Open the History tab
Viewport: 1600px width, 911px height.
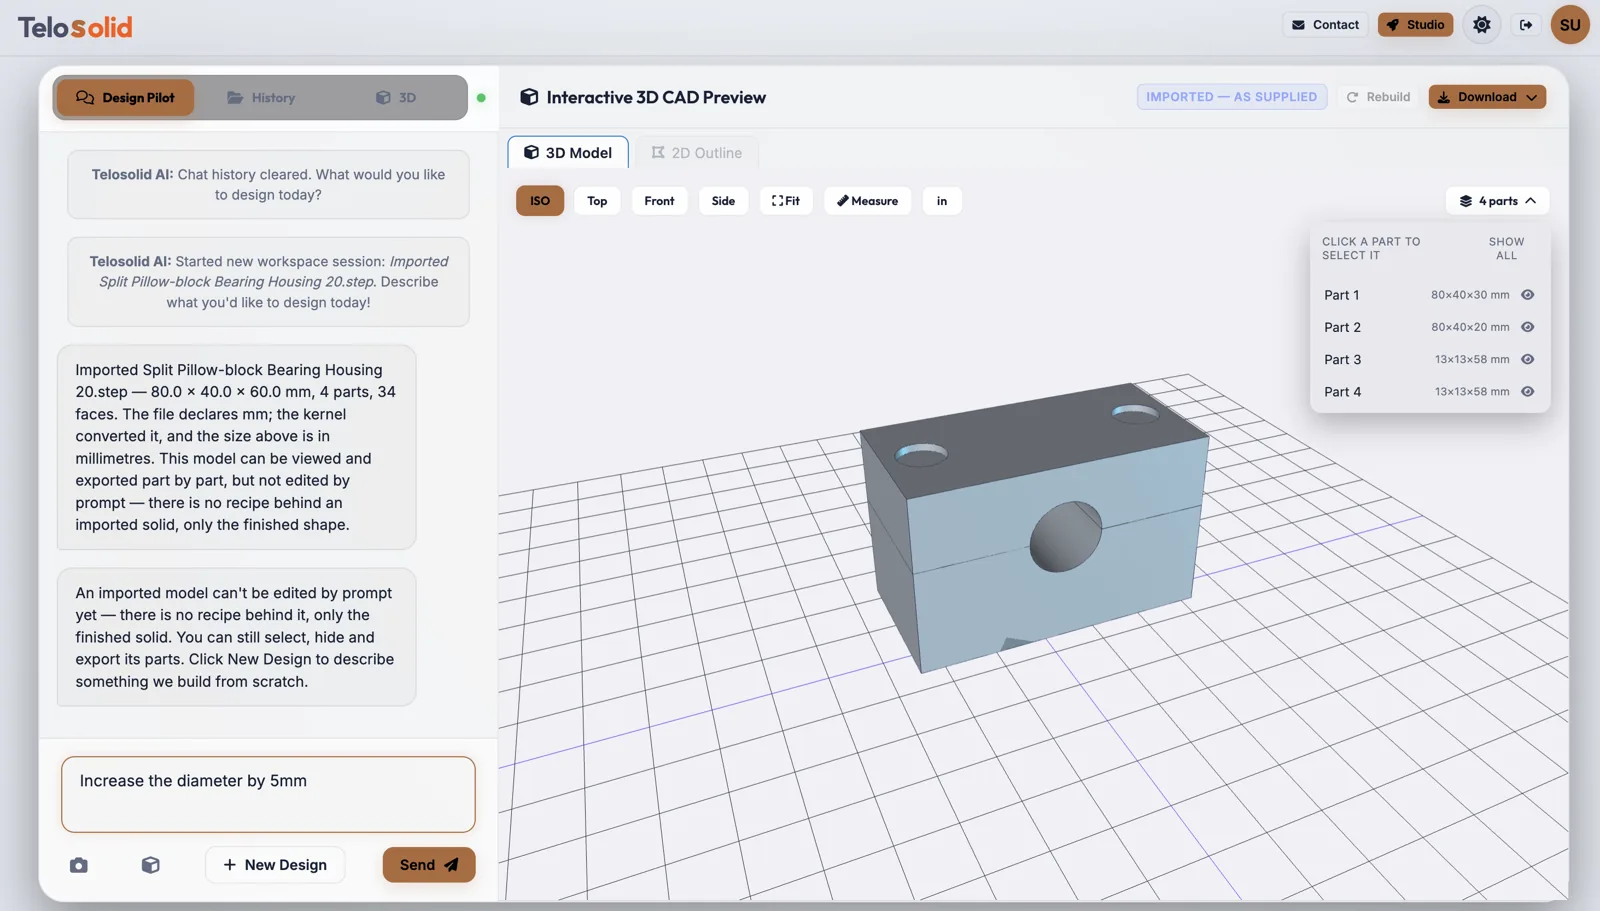261,98
